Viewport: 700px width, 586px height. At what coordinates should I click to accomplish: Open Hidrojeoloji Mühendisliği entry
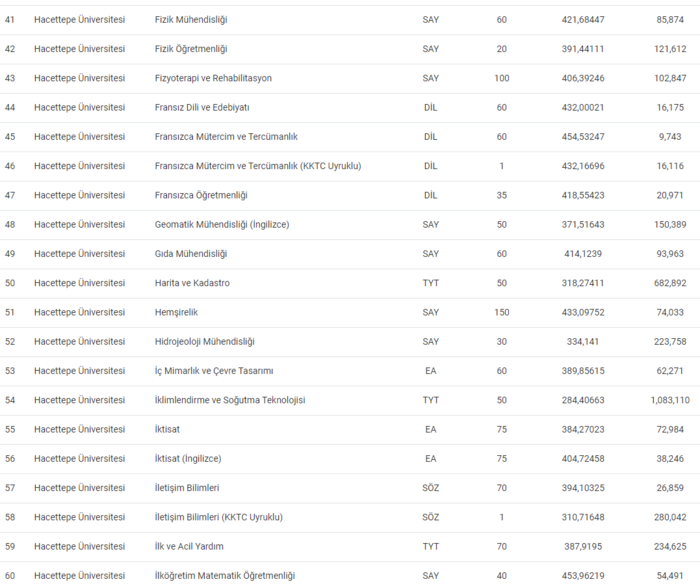[x=205, y=341]
